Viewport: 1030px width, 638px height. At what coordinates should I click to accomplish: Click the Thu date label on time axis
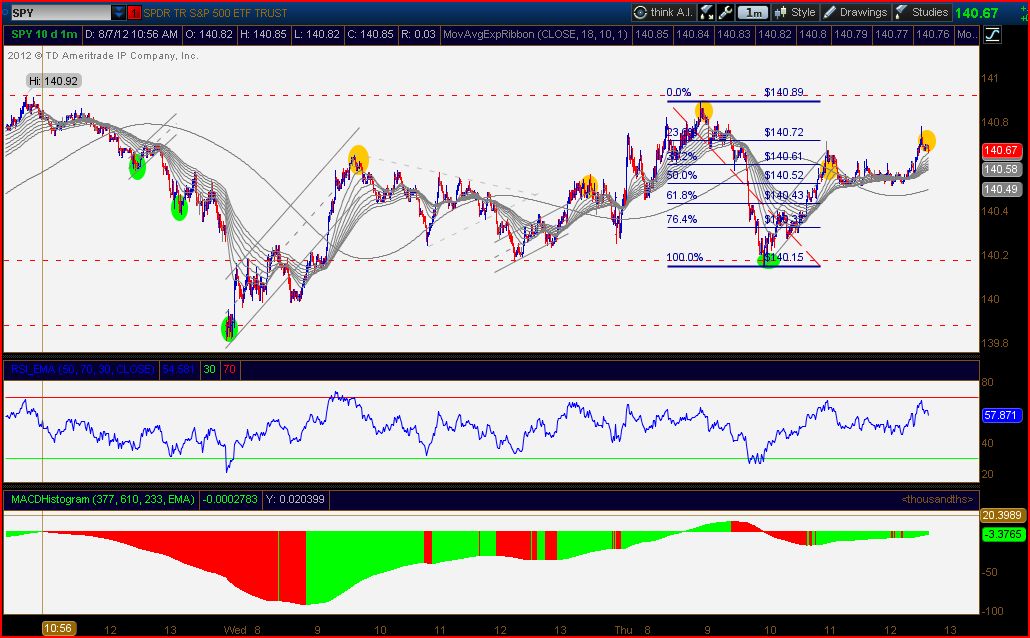click(623, 630)
